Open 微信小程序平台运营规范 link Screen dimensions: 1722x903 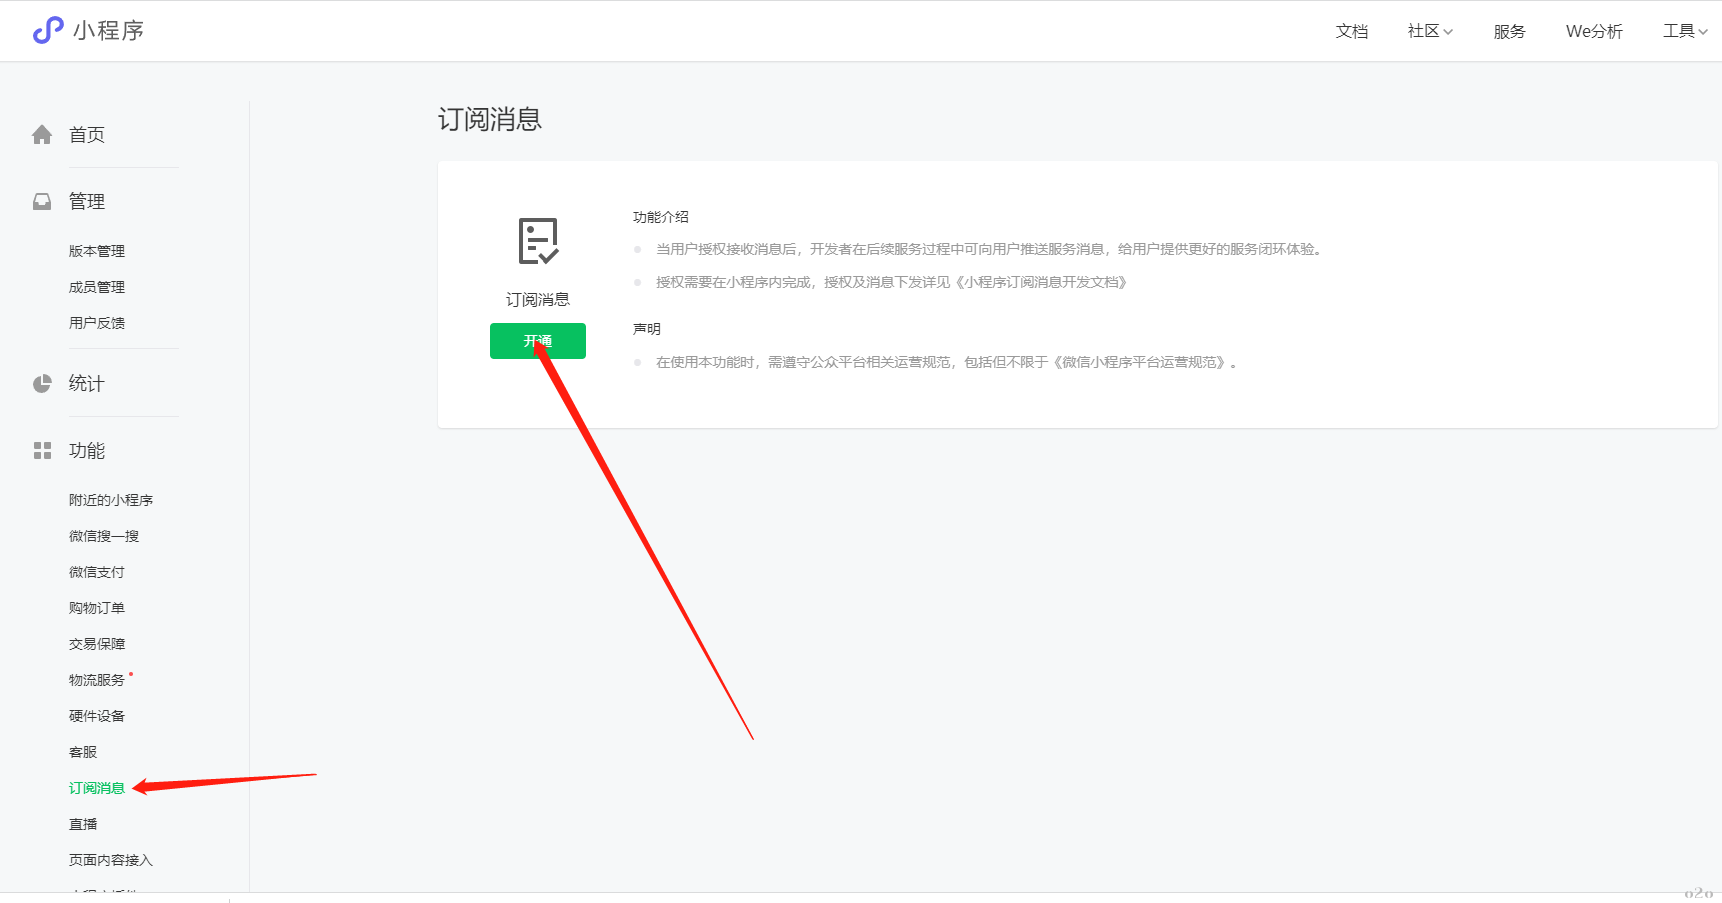pyautogui.click(x=1139, y=363)
